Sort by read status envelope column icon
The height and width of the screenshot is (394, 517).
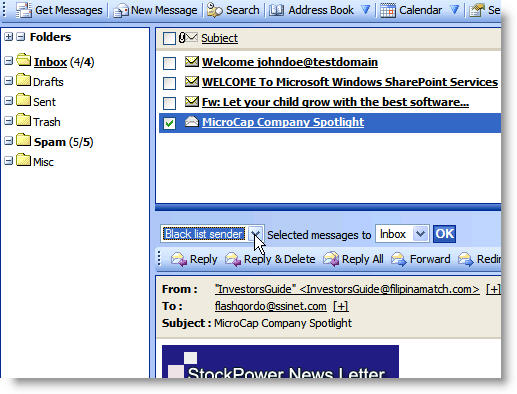click(192, 37)
